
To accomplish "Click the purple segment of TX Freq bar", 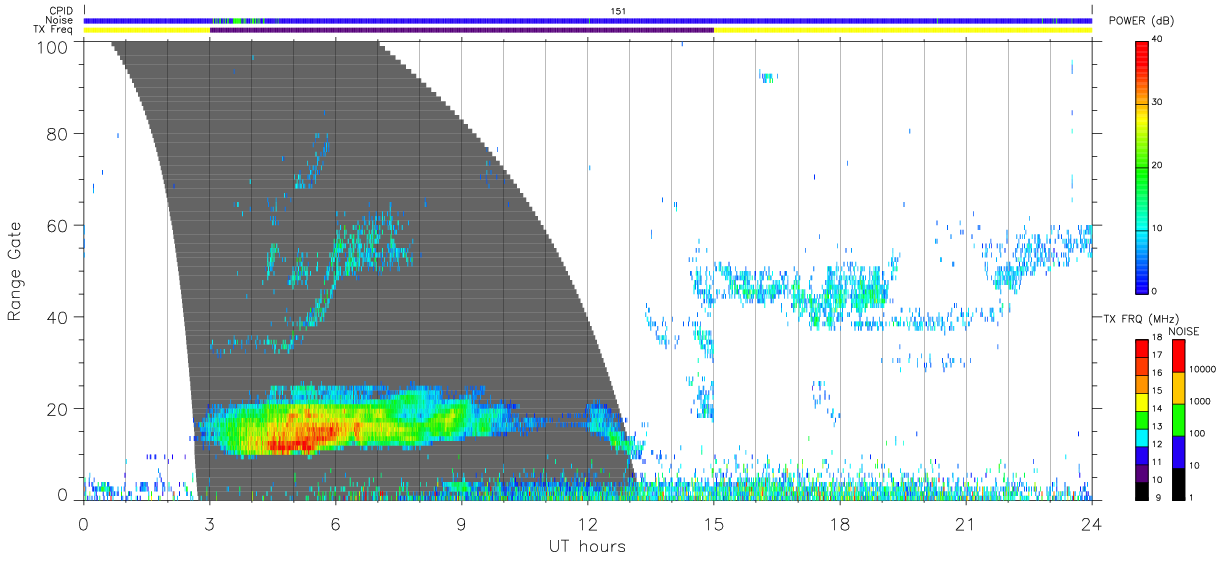I will coord(461,30).
